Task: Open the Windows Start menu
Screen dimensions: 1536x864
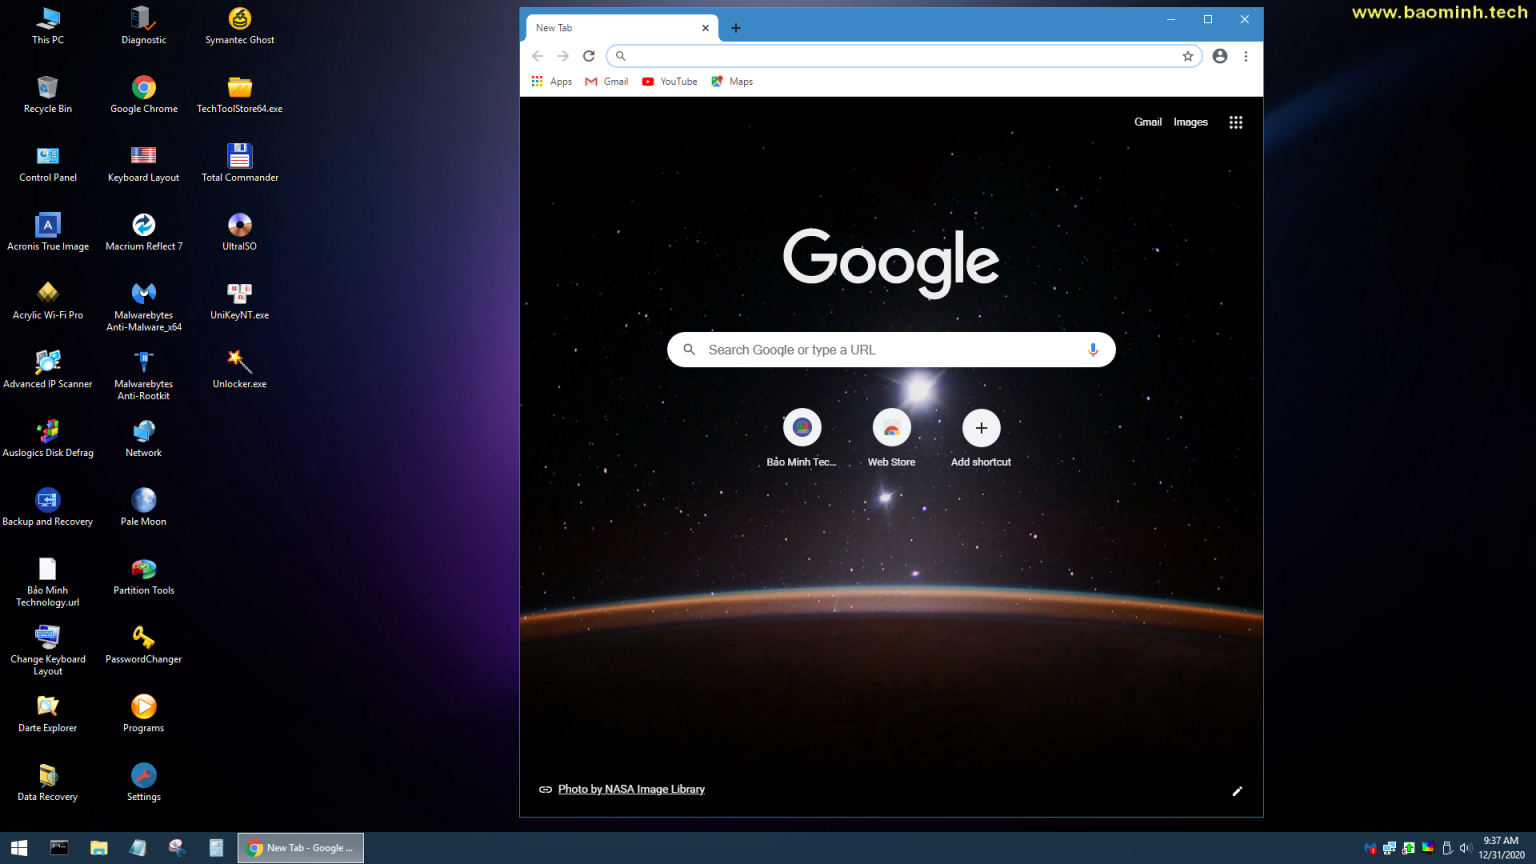Action: (19, 848)
